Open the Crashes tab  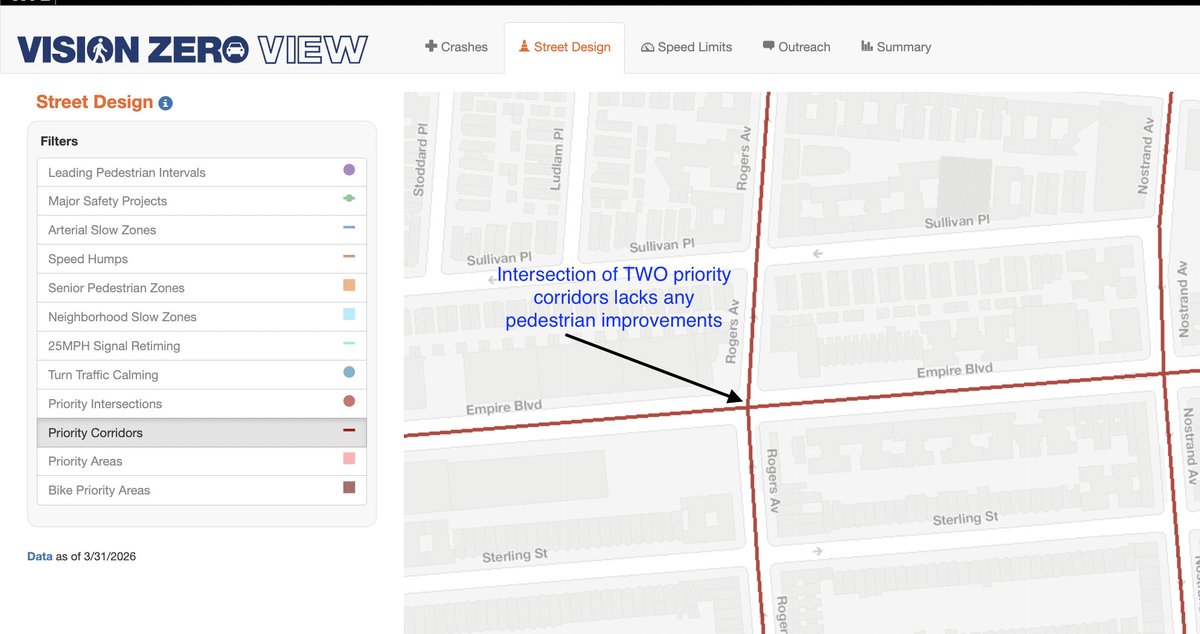[x=456, y=47]
